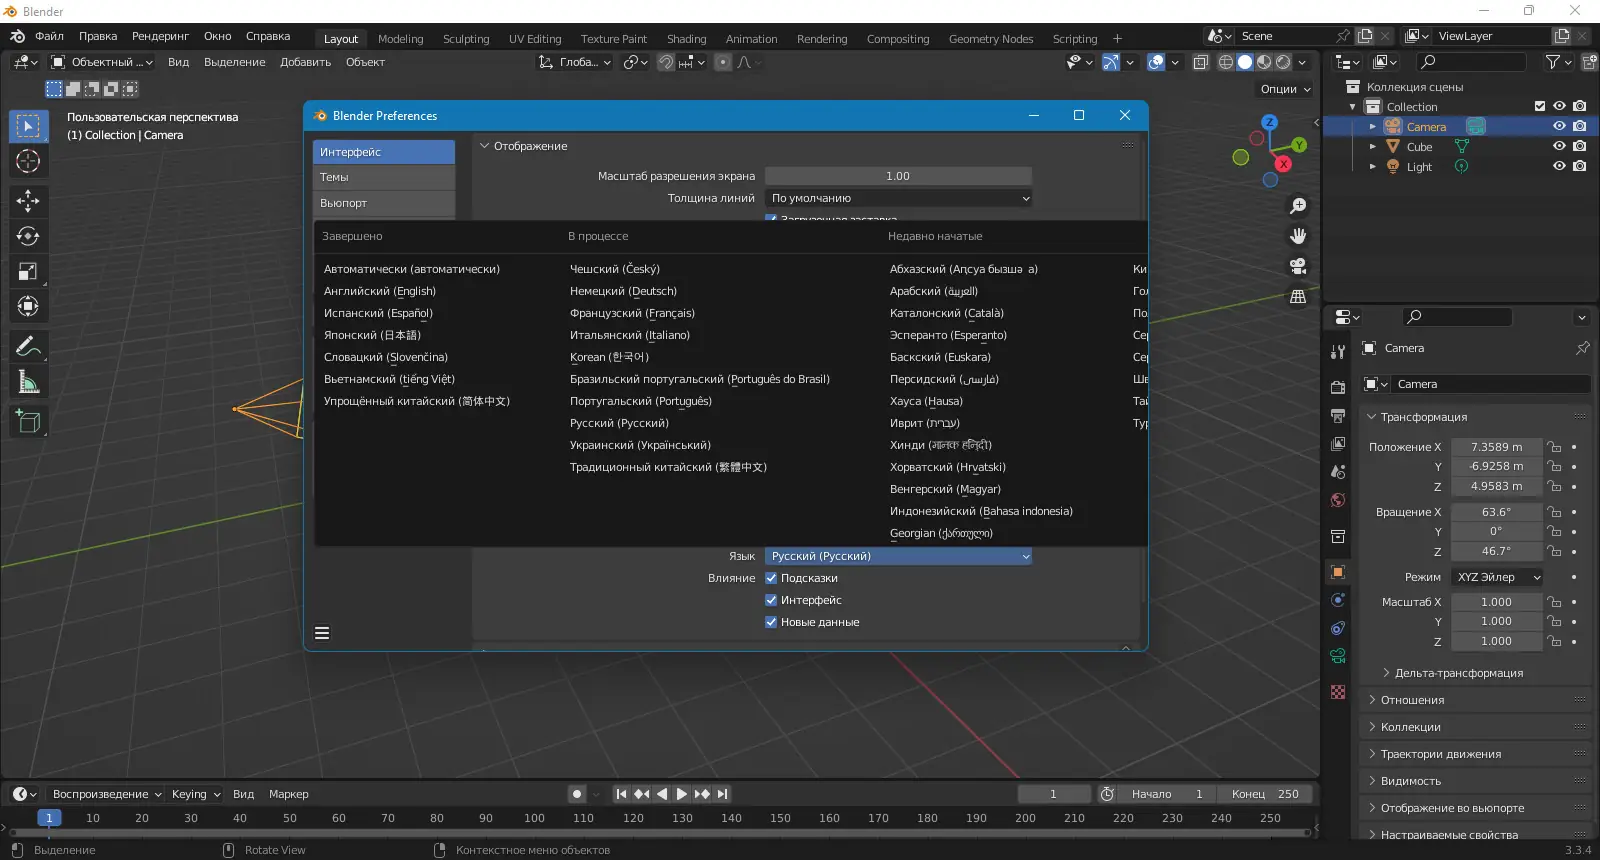1600x860 pixels.
Task: Select the Rotate tool in the toolbar
Action: click(28, 236)
